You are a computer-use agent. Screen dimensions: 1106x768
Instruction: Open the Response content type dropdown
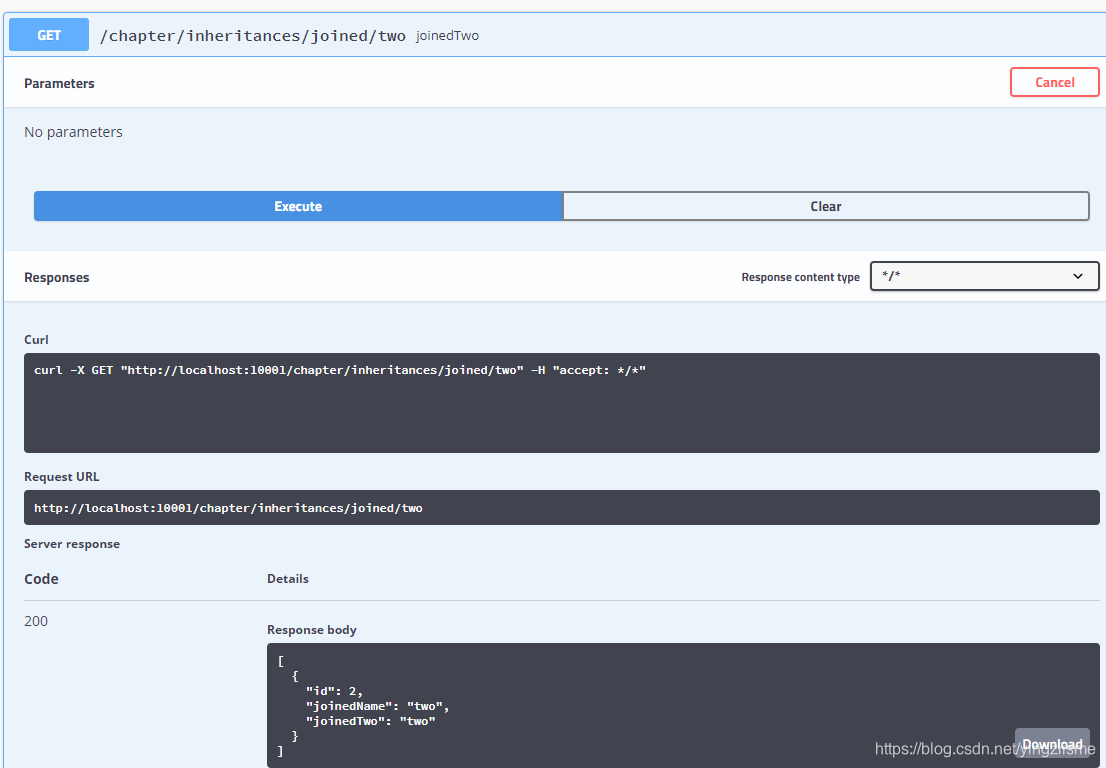(984, 276)
